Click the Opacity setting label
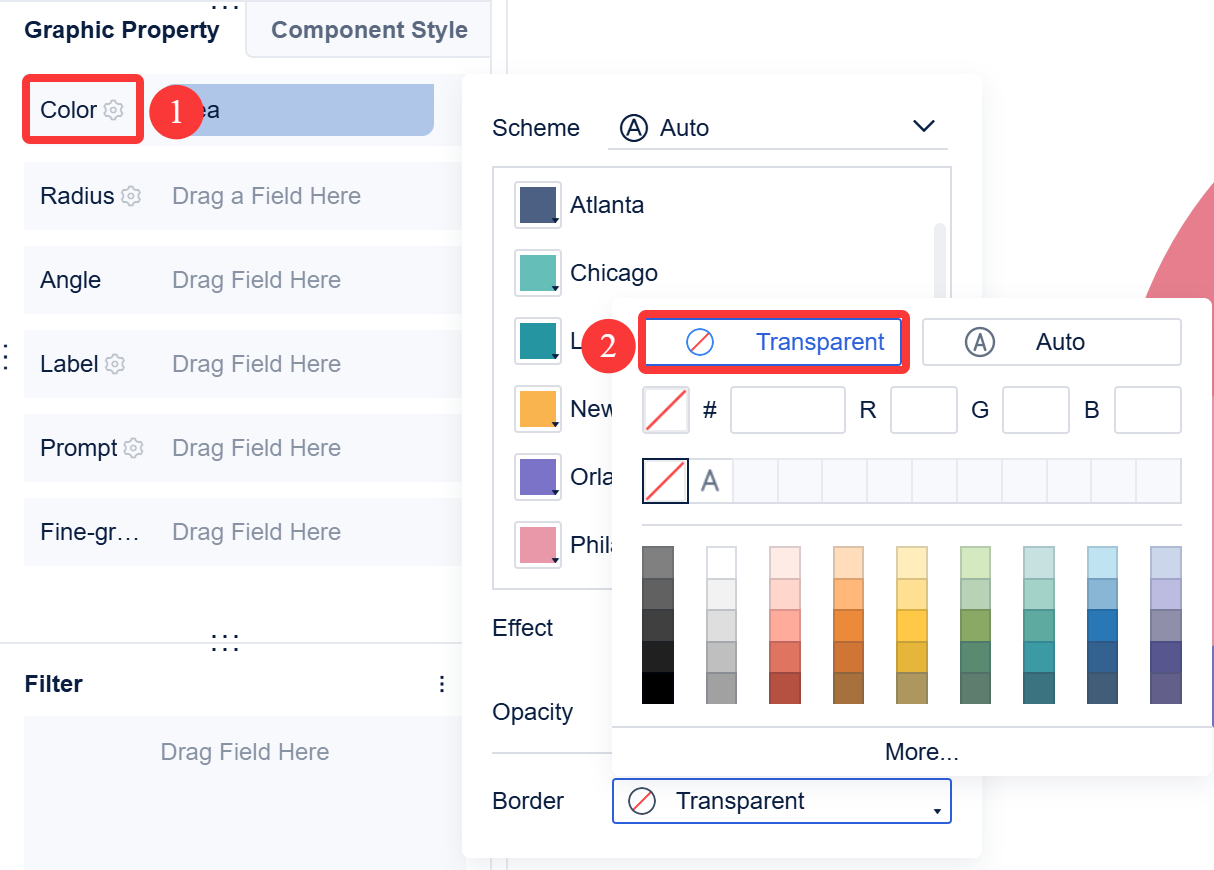The height and width of the screenshot is (870, 1214). pyautogui.click(x=533, y=712)
